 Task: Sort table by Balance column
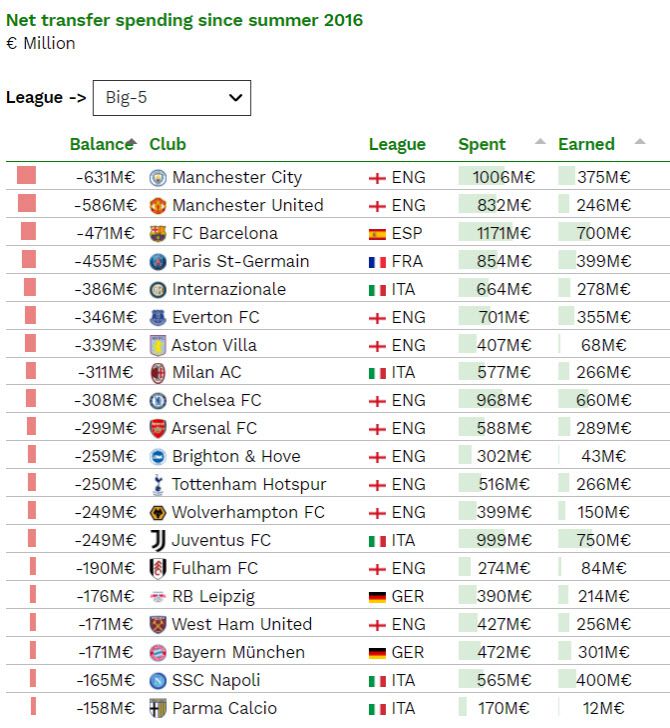click(x=102, y=144)
